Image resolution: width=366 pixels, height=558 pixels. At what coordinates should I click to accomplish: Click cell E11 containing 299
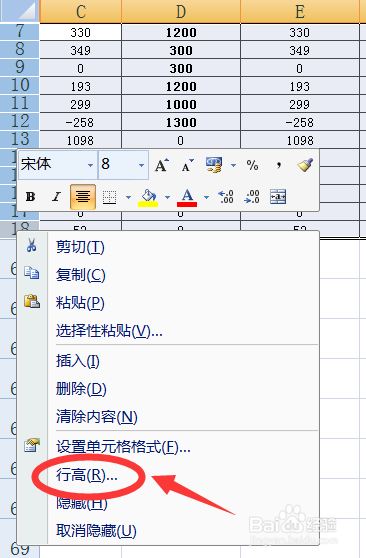300,104
